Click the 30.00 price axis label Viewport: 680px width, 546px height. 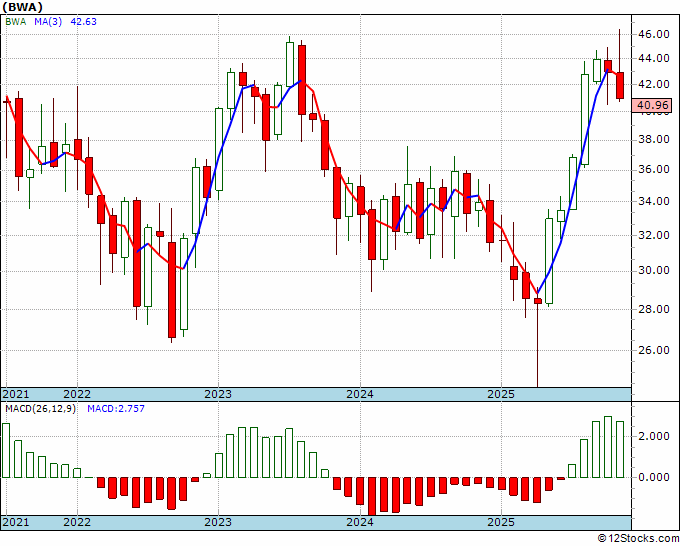(653, 271)
